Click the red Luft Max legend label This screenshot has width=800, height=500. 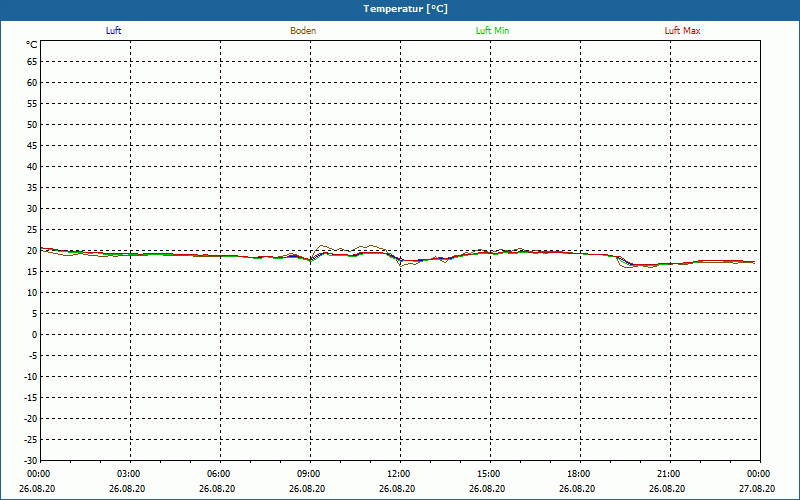pyautogui.click(x=682, y=31)
